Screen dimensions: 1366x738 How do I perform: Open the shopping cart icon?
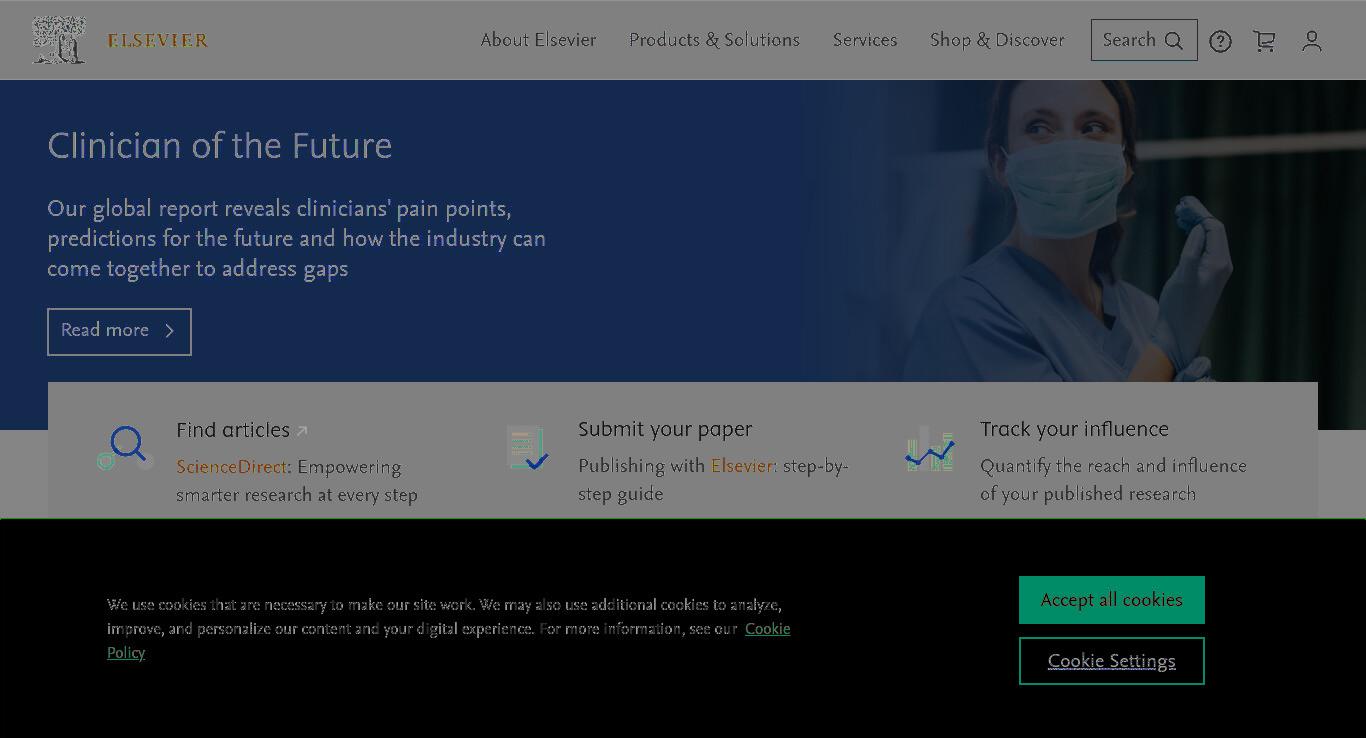[x=1264, y=41]
